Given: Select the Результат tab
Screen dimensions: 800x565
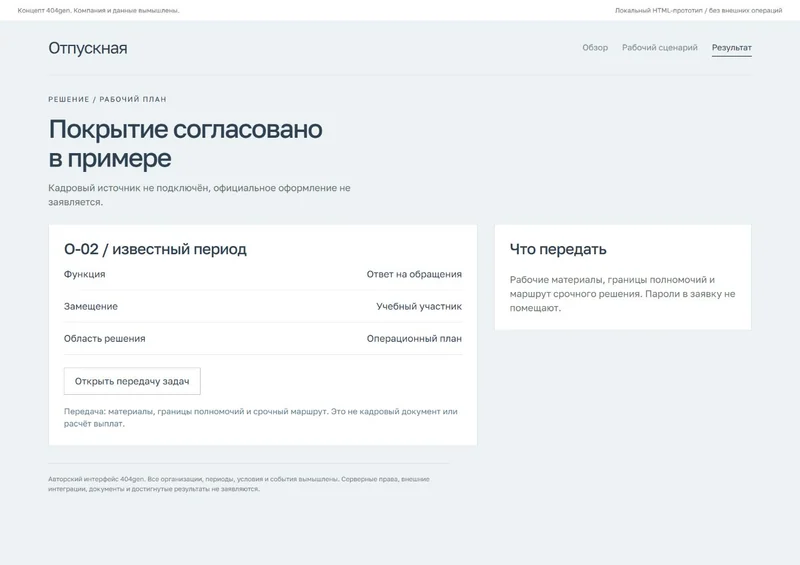Looking at the screenshot, I should pos(732,47).
